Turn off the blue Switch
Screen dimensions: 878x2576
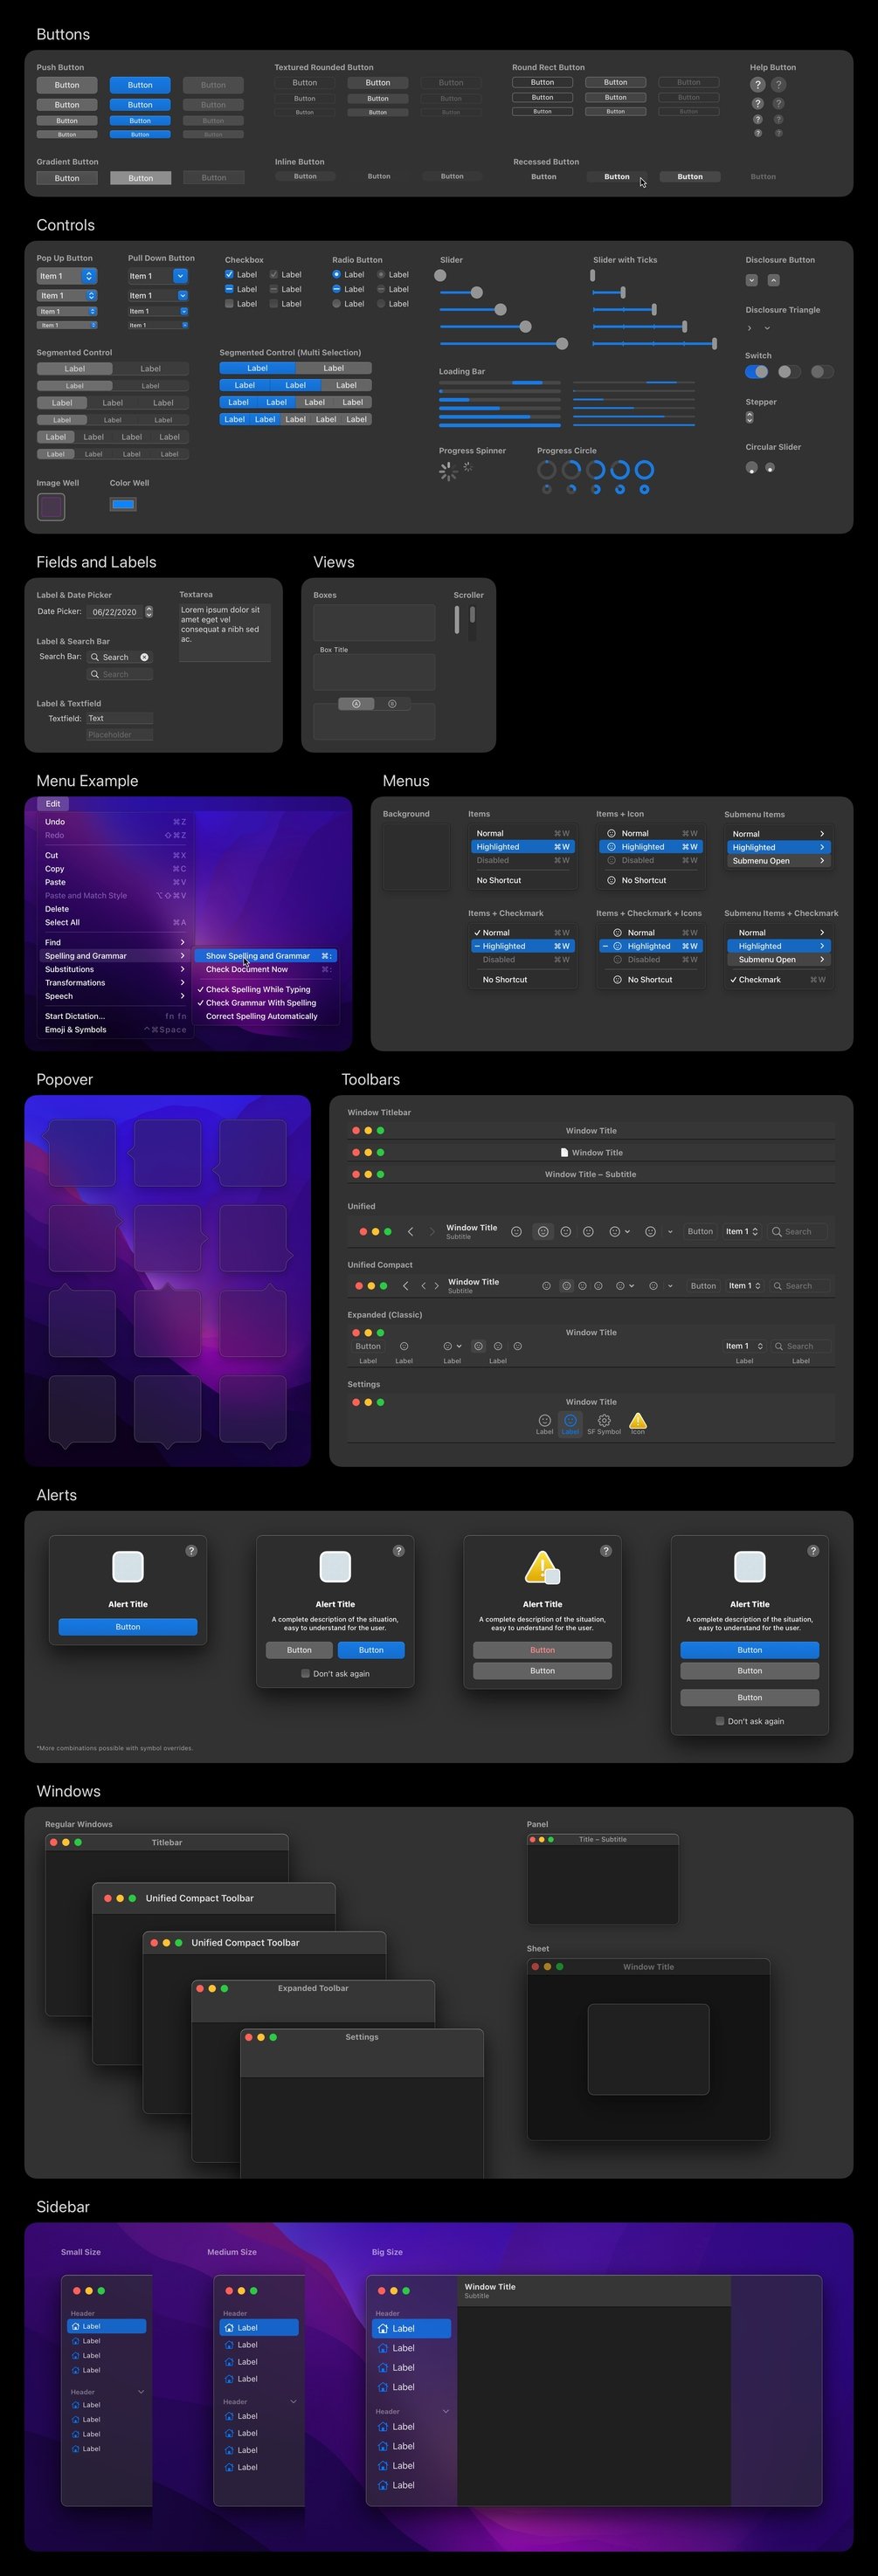coord(757,372)
